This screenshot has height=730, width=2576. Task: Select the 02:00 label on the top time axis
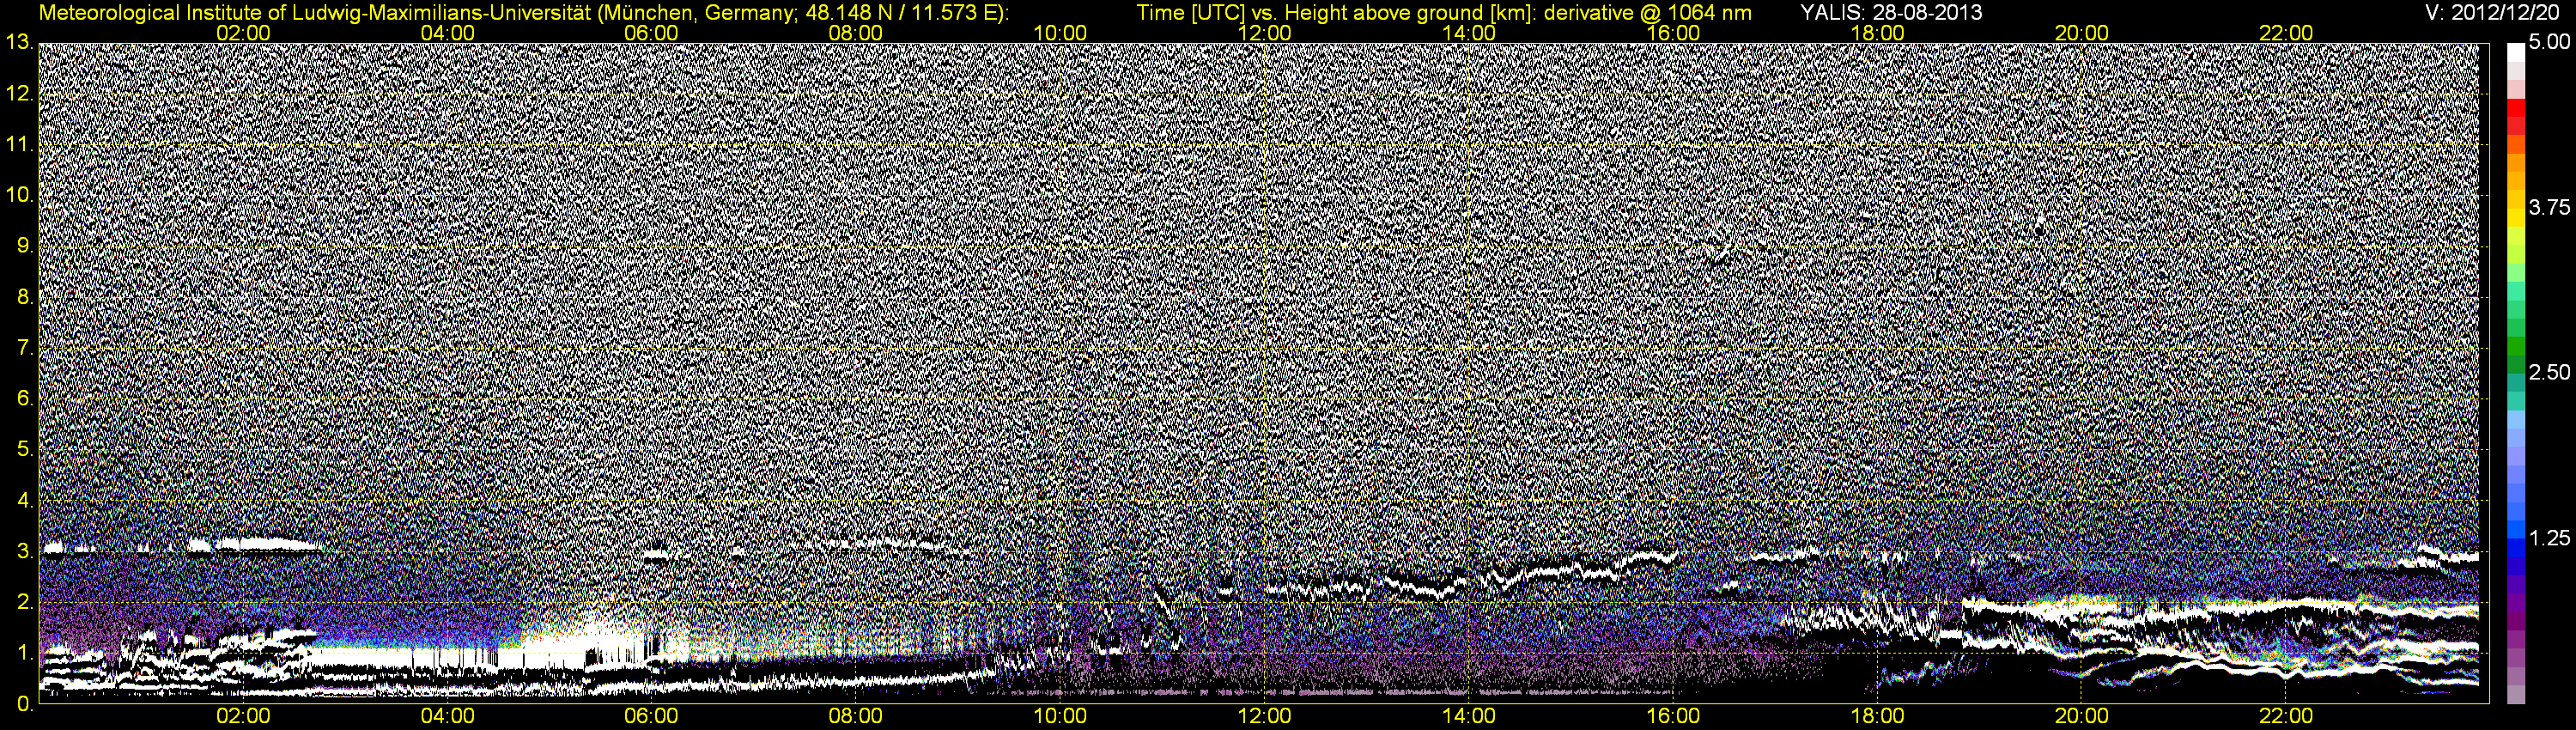(243, 33)
